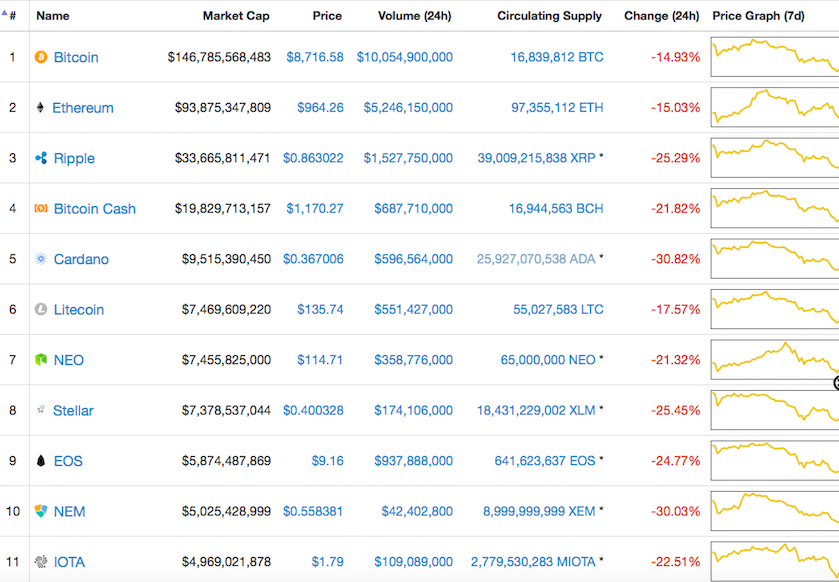
Task: Click the NEO green logo icon
Action: (41, 360)
